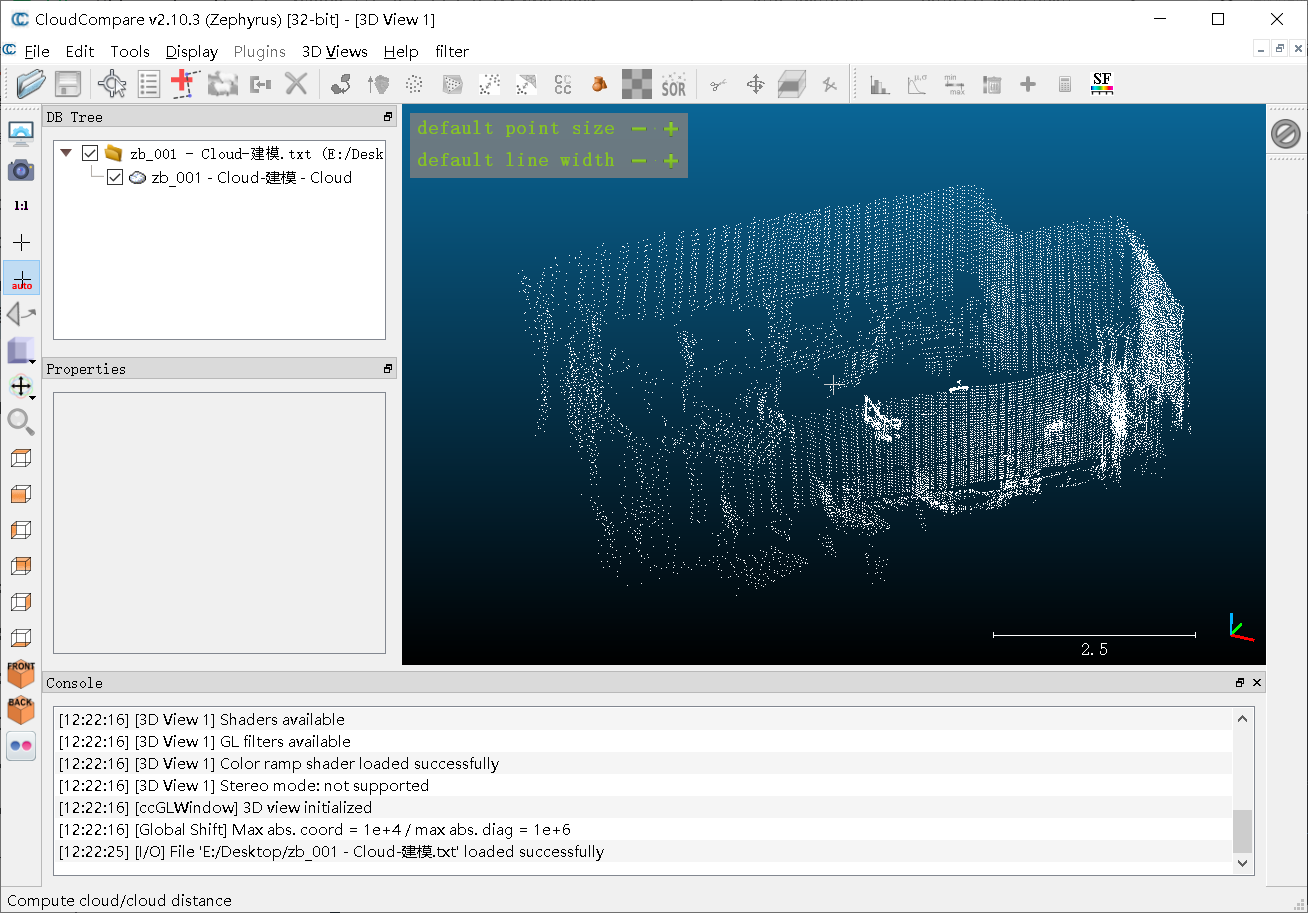Click the SOR filter icon
1308x913 pixels.
coord(674,84)
